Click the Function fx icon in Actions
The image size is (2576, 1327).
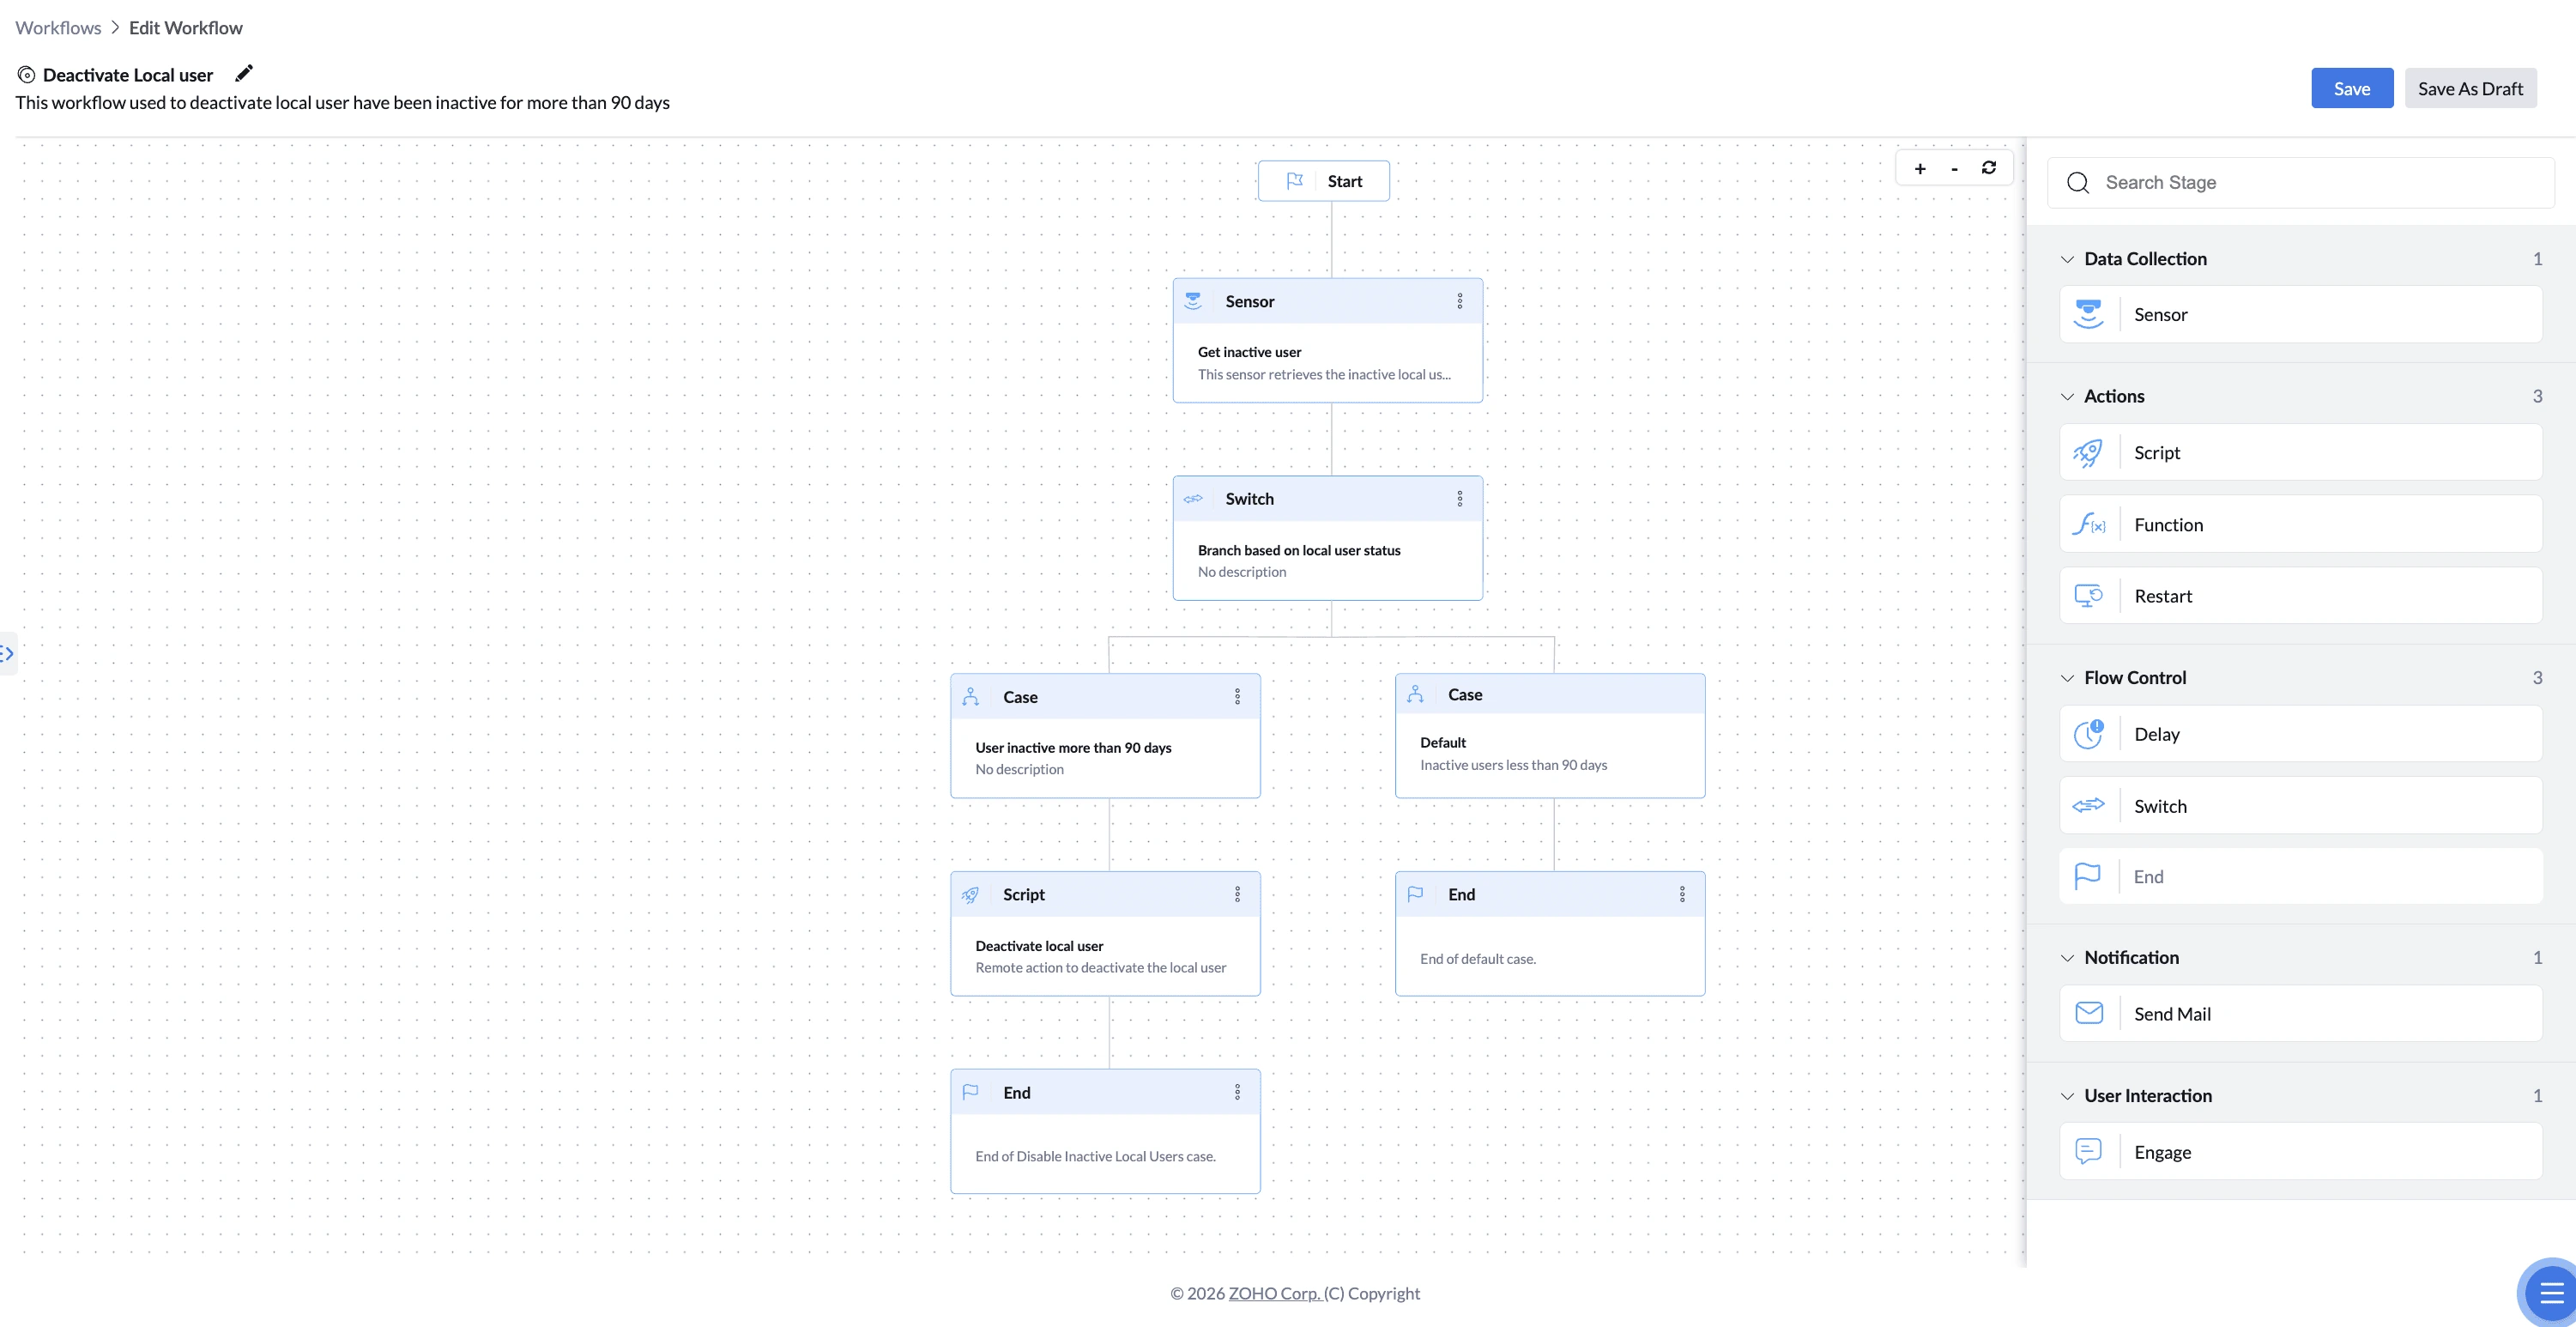(2088, 524)
